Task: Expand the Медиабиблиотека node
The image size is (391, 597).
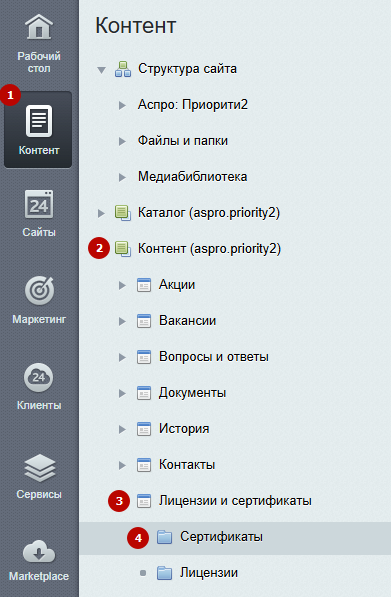Action: click(122, 177)
